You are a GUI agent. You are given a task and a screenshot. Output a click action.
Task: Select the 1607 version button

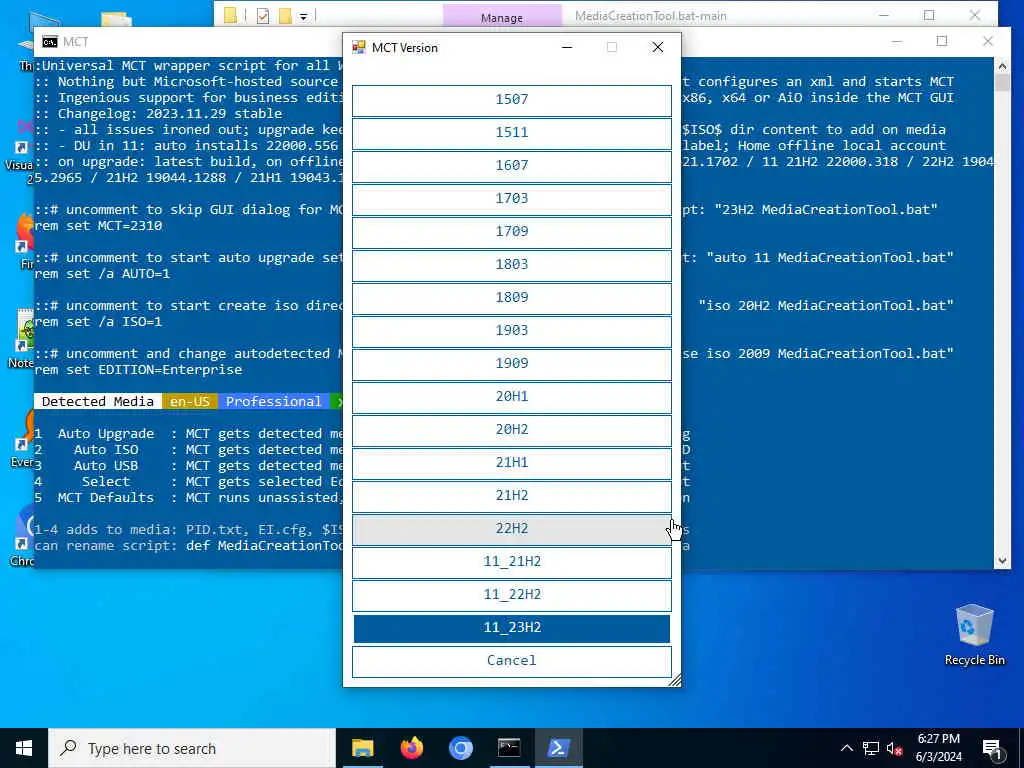coord(511,166)
